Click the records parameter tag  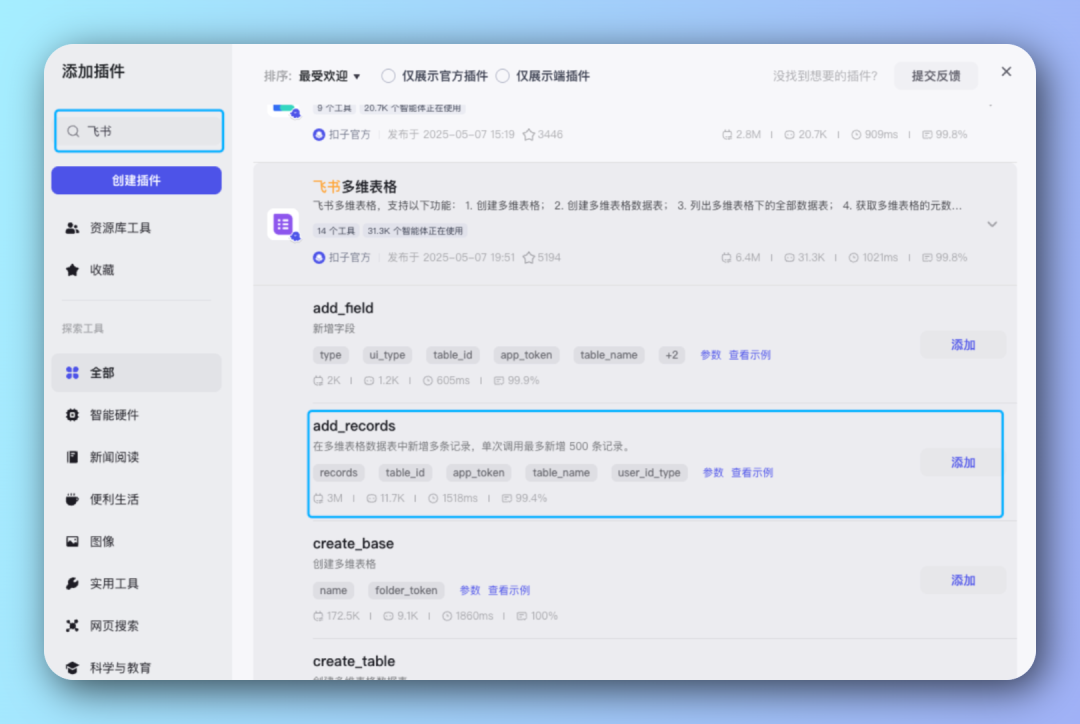tap(338, 473)
